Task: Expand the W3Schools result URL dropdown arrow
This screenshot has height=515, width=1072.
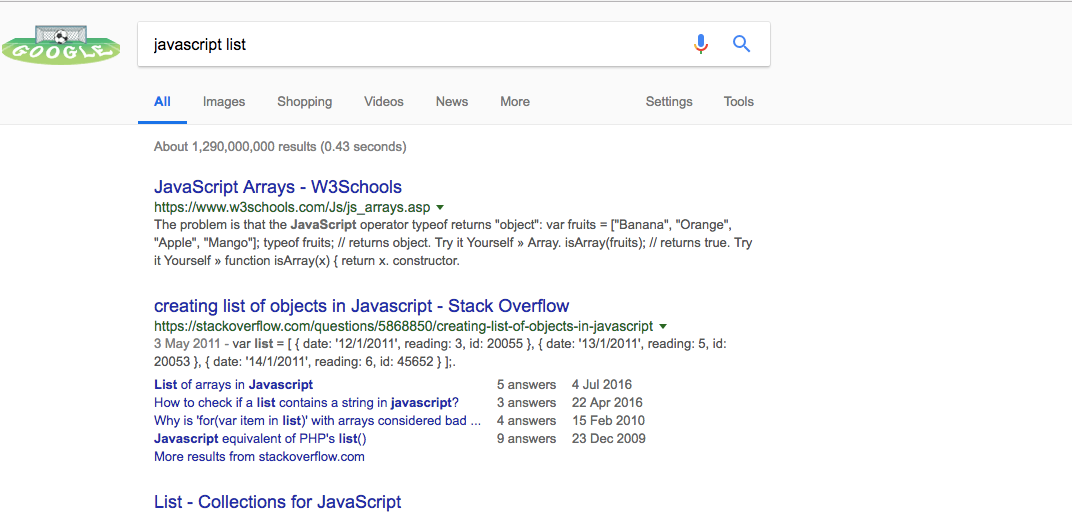Action: [440, 207]
